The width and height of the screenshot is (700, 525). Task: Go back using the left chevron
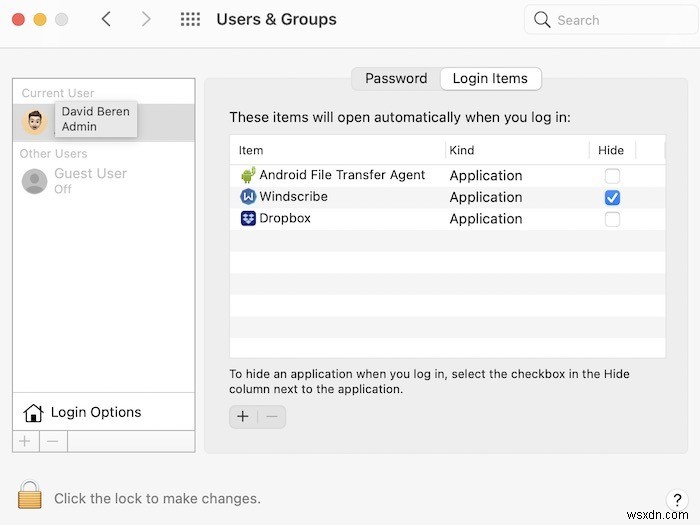coord(106,19)
